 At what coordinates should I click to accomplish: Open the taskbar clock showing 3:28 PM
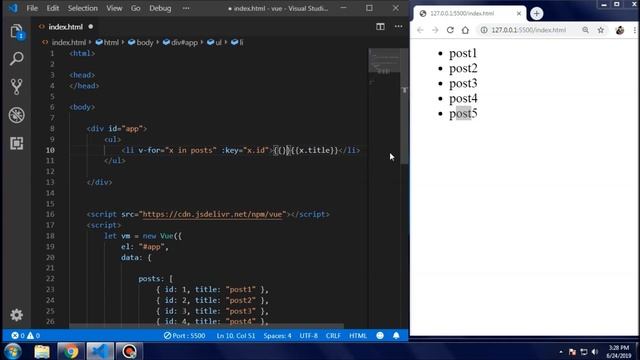tap(619, 351)
